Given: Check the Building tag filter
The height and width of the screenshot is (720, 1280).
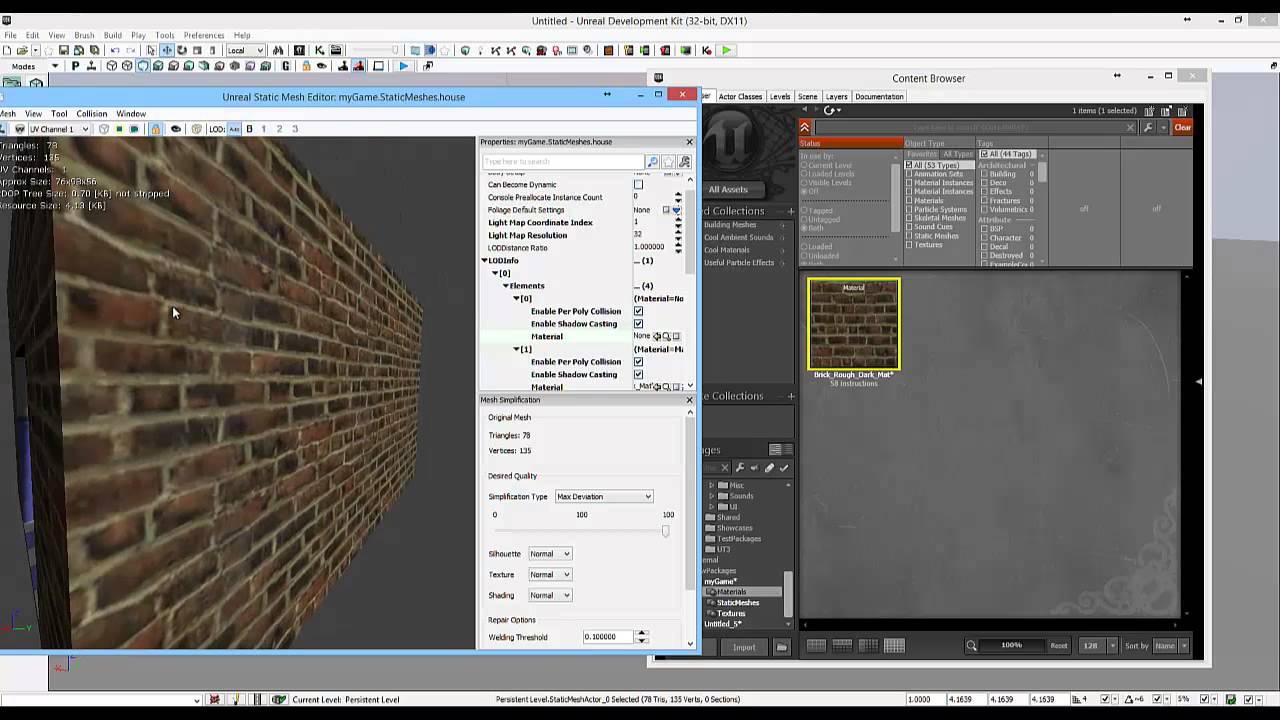Looking at the screenshot, I should click(x=984, y=174).
